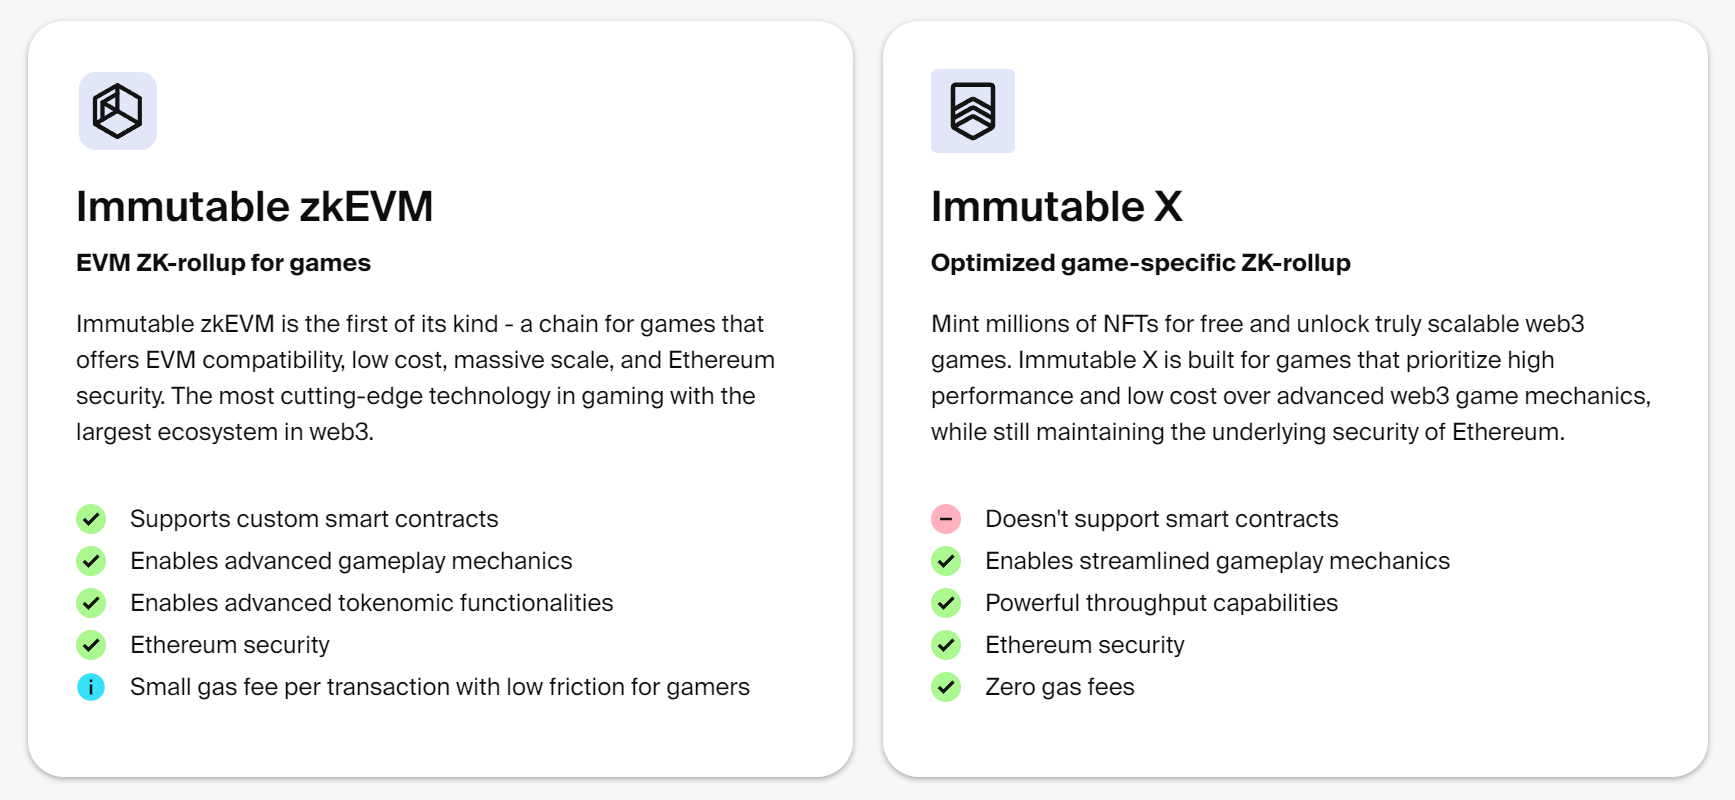Viewport: 1735px width, 800px height.
Task: Click the green check next to Supports custom smart contracts
Action: point(91,519)
